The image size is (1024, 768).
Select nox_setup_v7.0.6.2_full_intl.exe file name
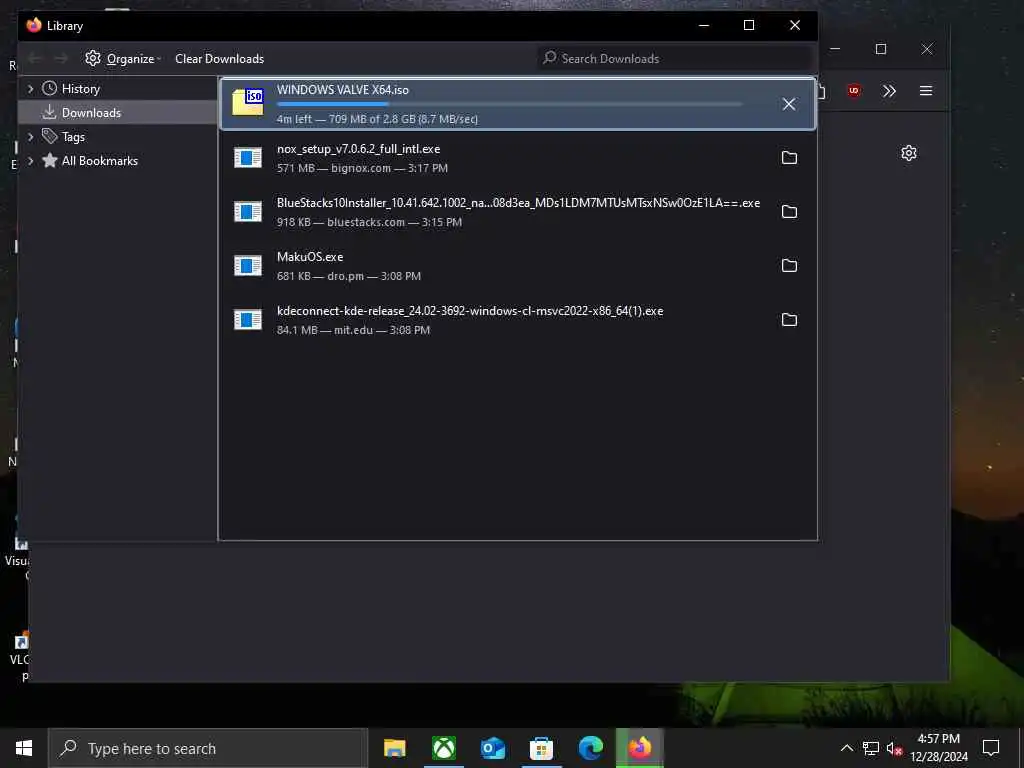click(359, 149)
